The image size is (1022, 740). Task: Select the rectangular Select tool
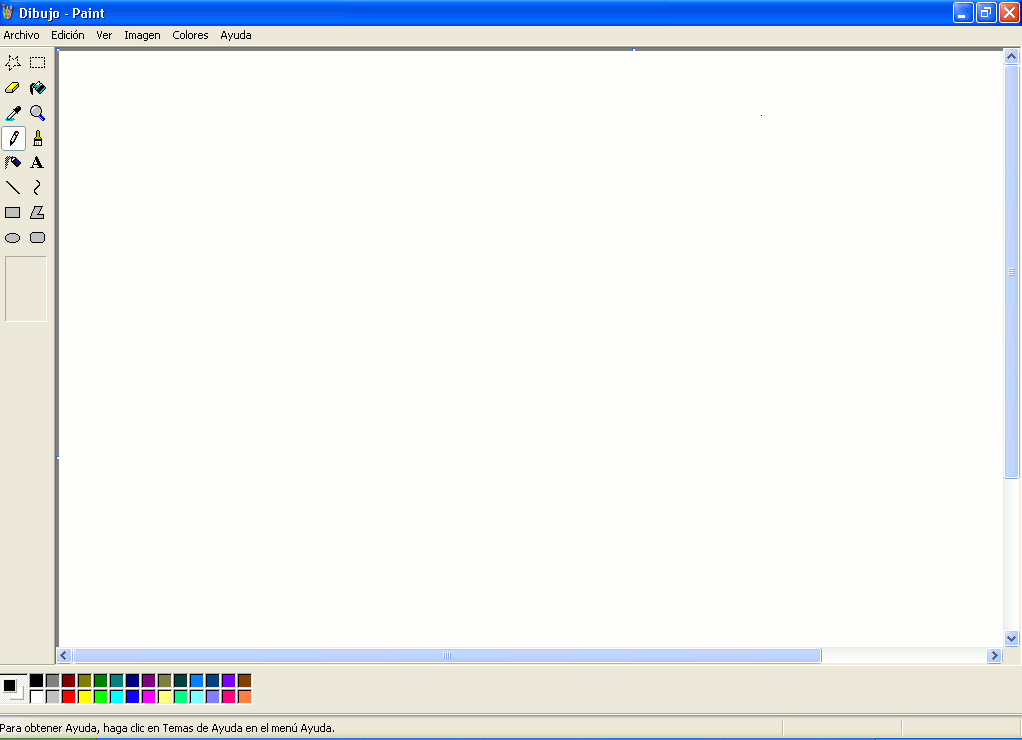click(x=37, y=63)
